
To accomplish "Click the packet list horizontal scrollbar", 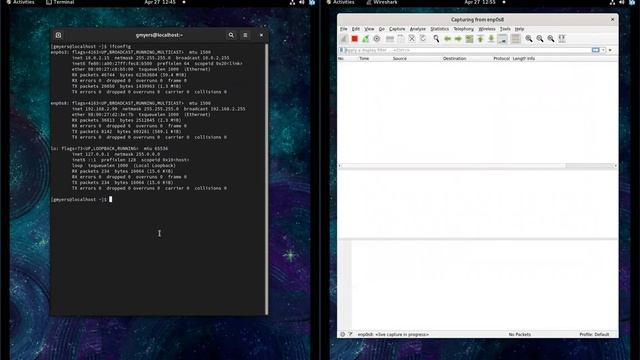I will [x=477, y=166].
